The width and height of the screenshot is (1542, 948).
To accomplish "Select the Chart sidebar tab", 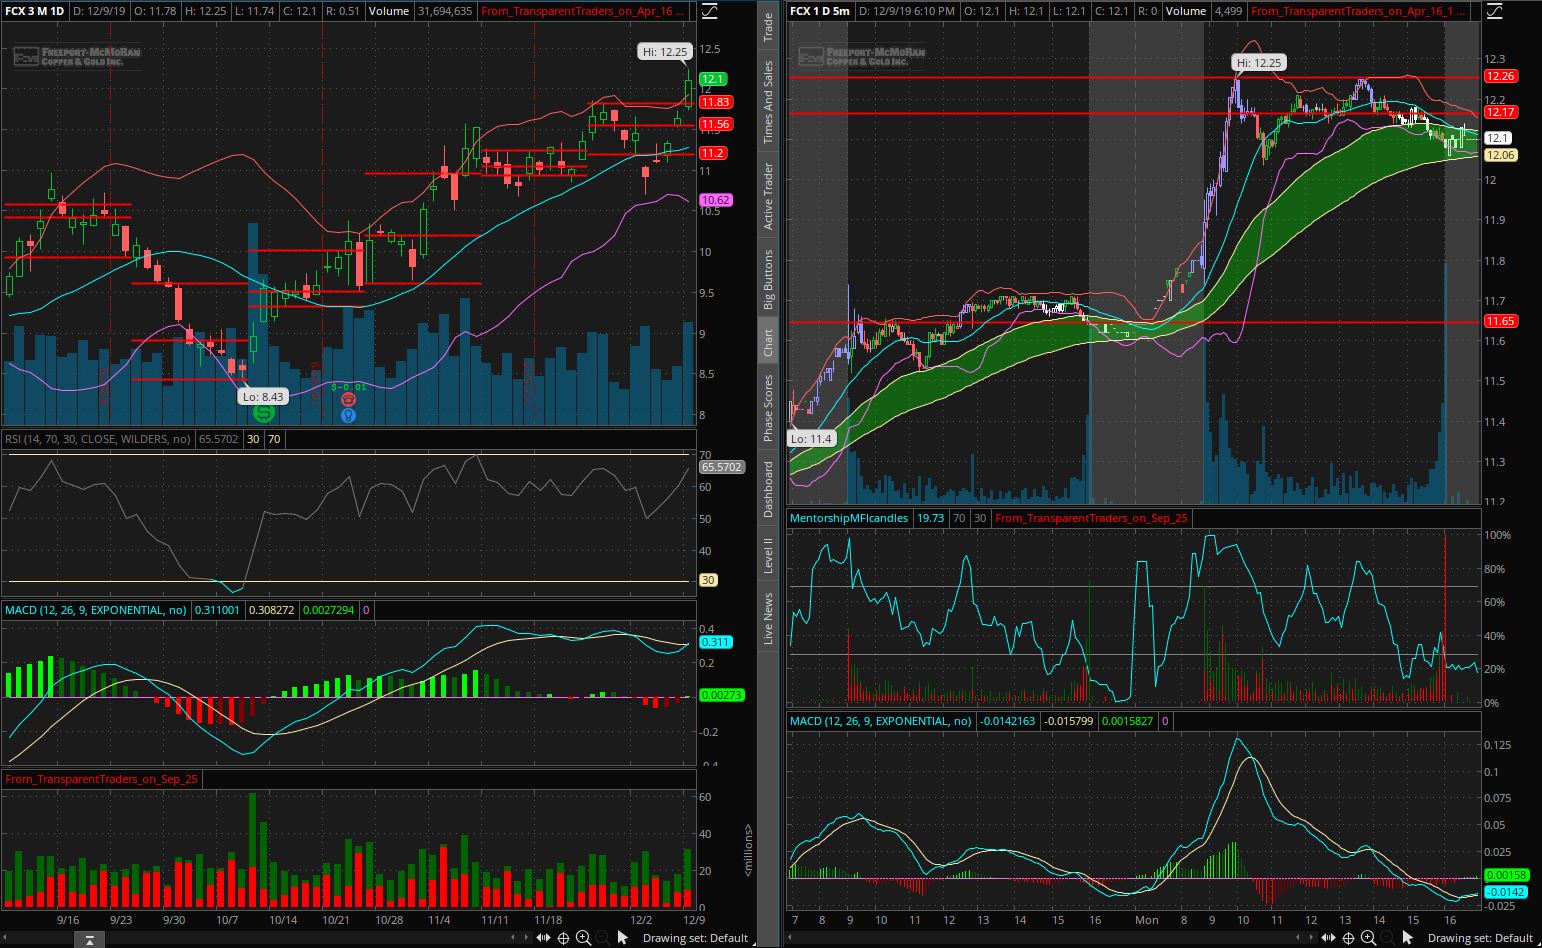I will click(768, 342).
